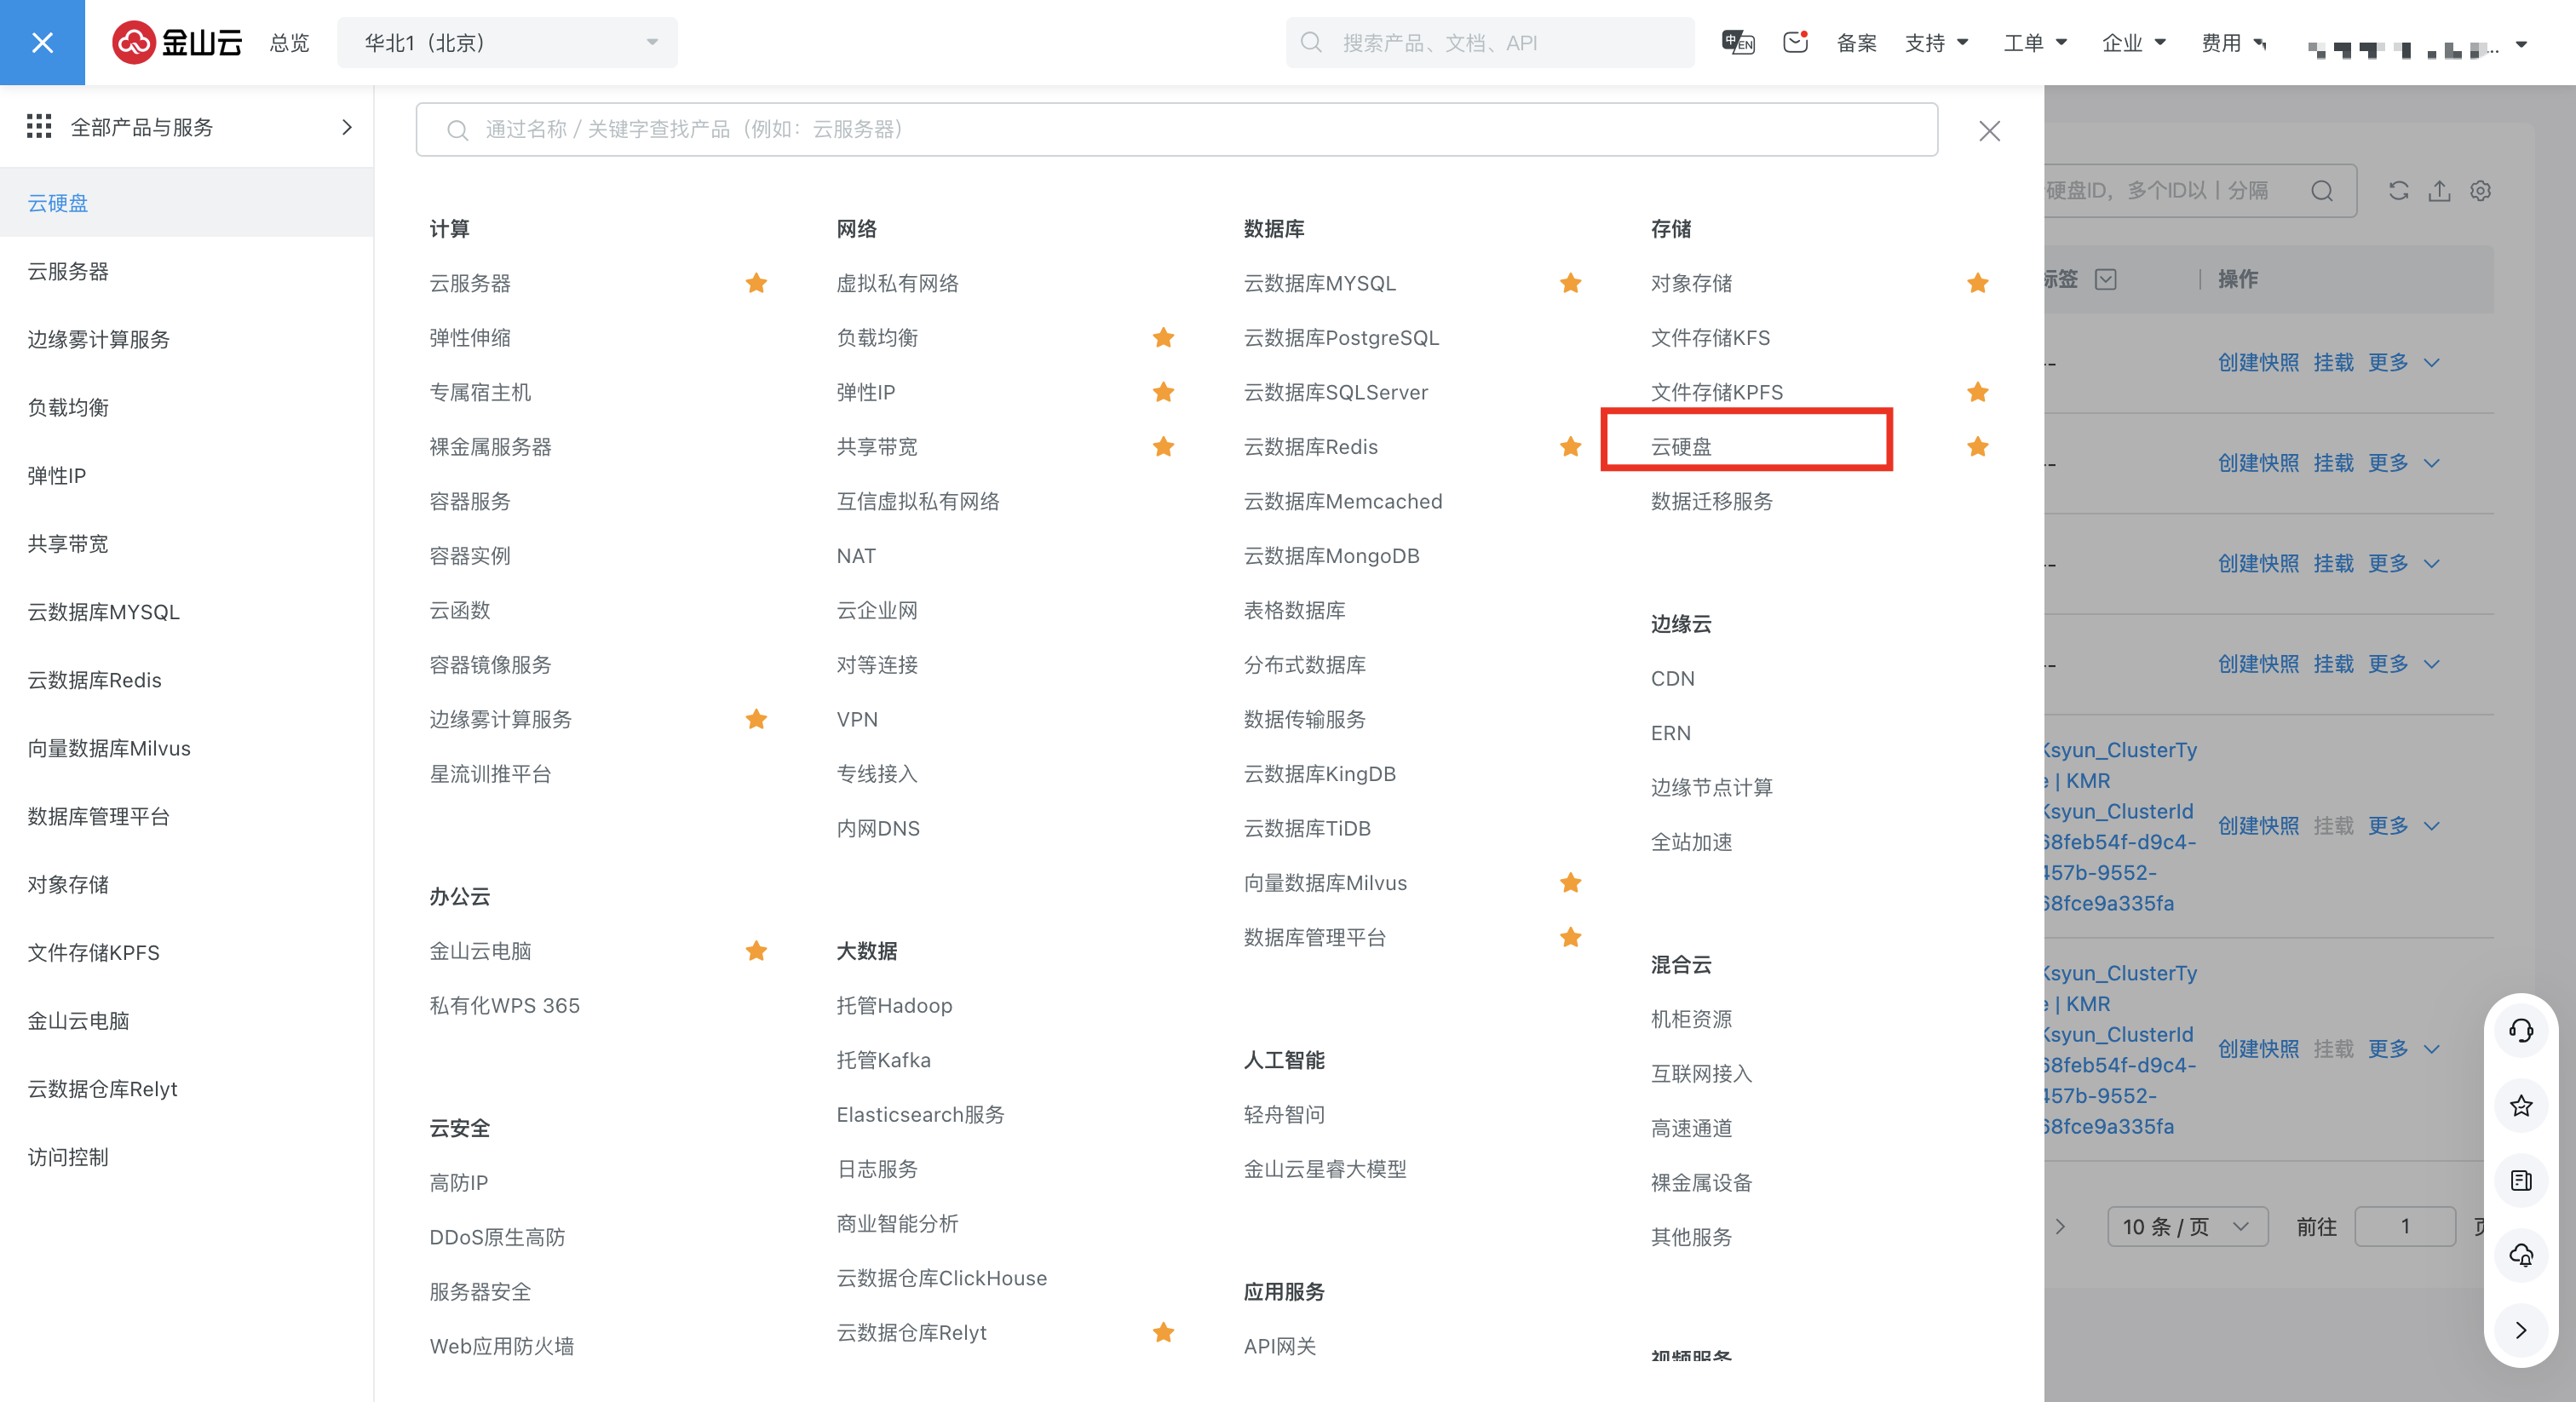Open the message notifications icon
The height and width of the screenshot is (1402, 2576).
click(x=1795, y=42)
